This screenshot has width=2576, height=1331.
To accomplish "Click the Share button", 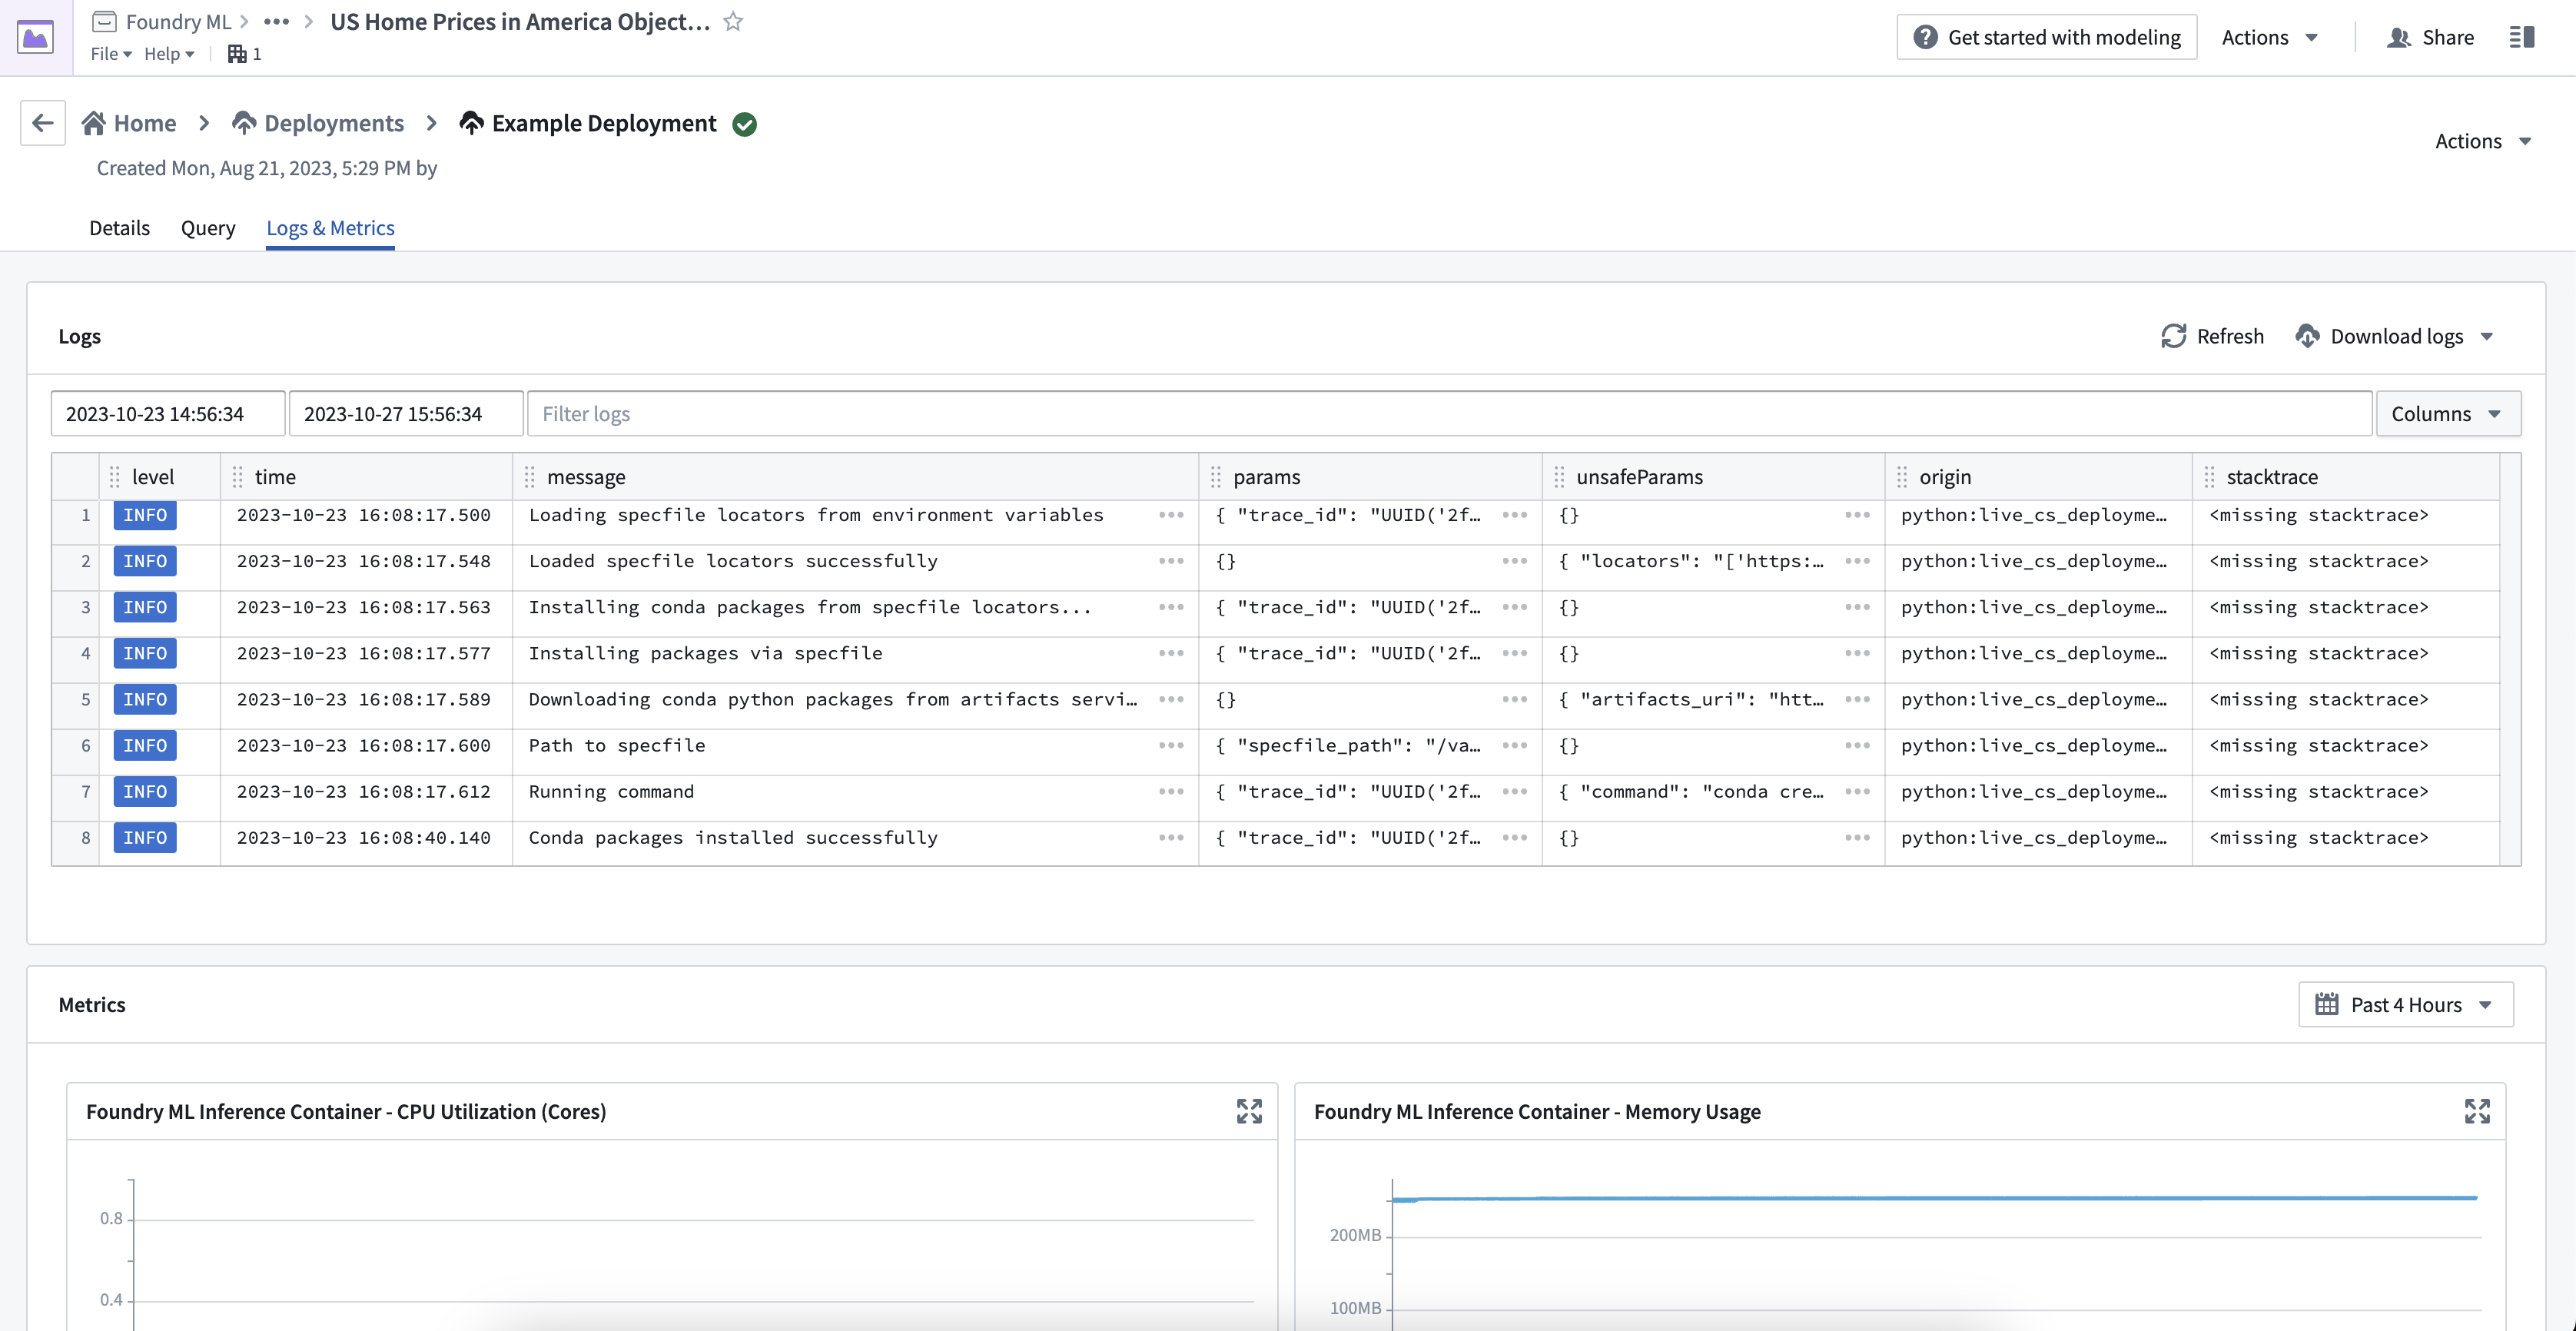I will coord(2430,38).
